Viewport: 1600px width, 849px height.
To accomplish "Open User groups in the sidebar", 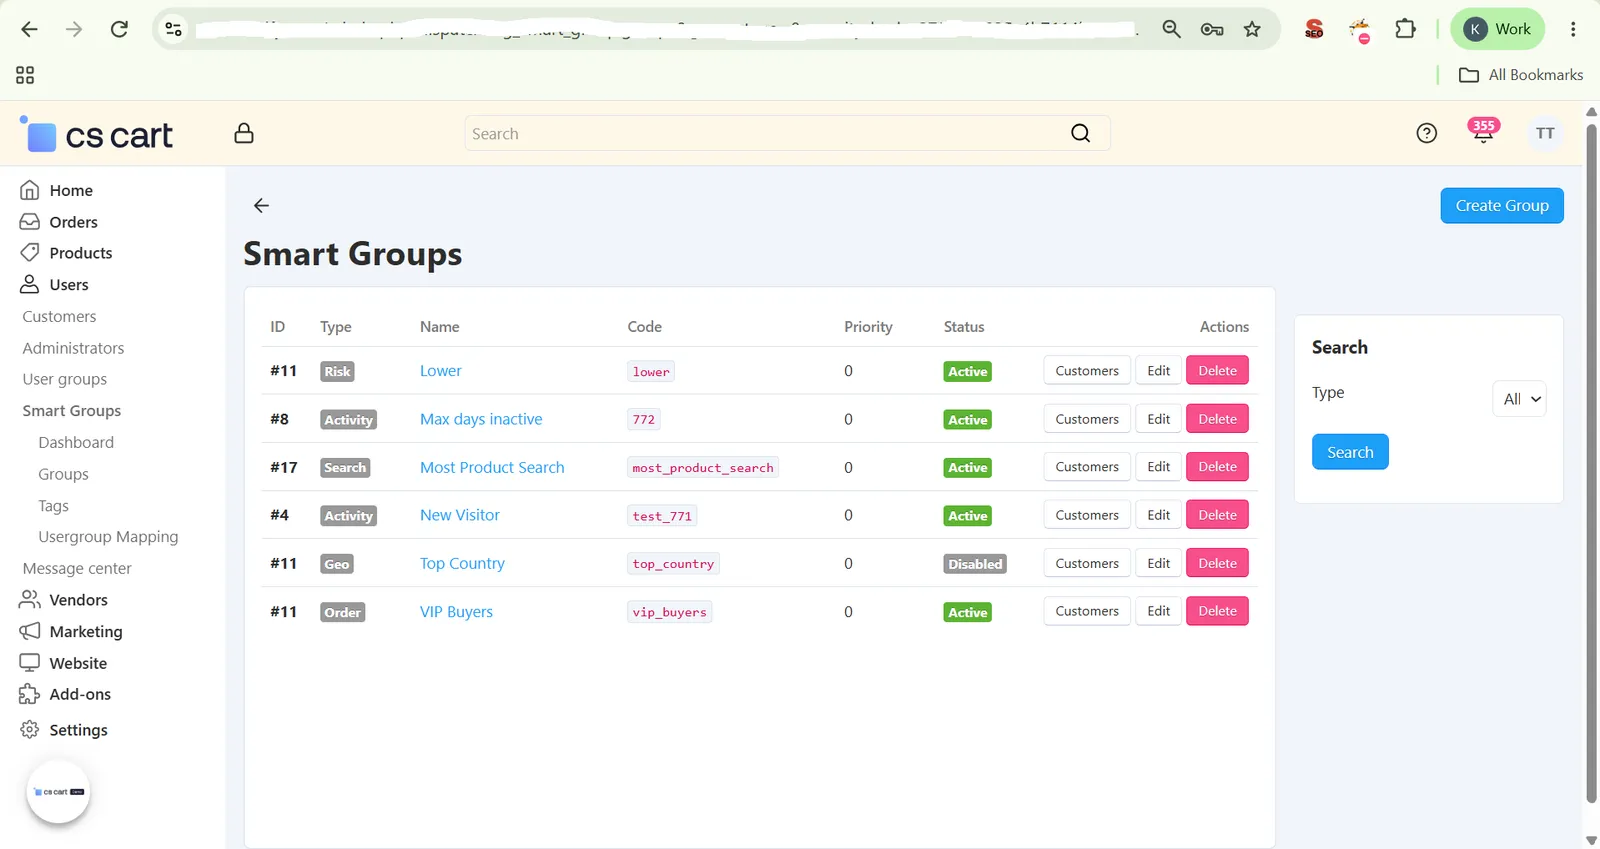I will click(x=64, y=379).
